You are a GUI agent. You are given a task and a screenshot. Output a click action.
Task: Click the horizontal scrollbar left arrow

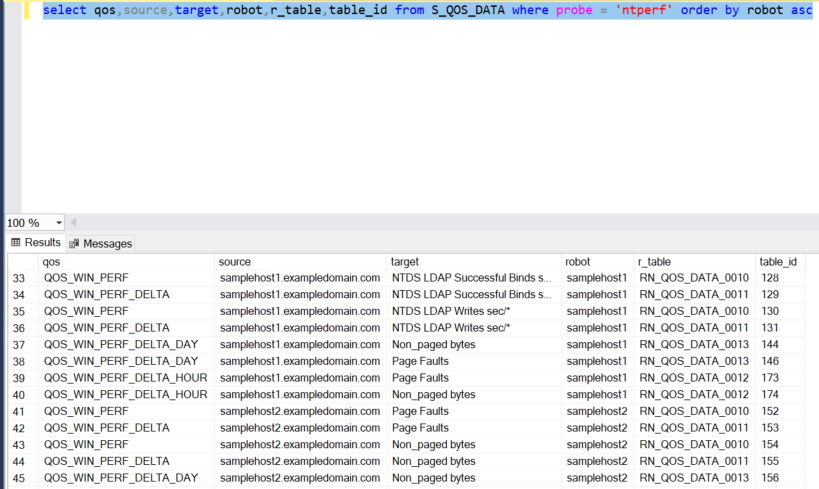[x=73, y=222]
